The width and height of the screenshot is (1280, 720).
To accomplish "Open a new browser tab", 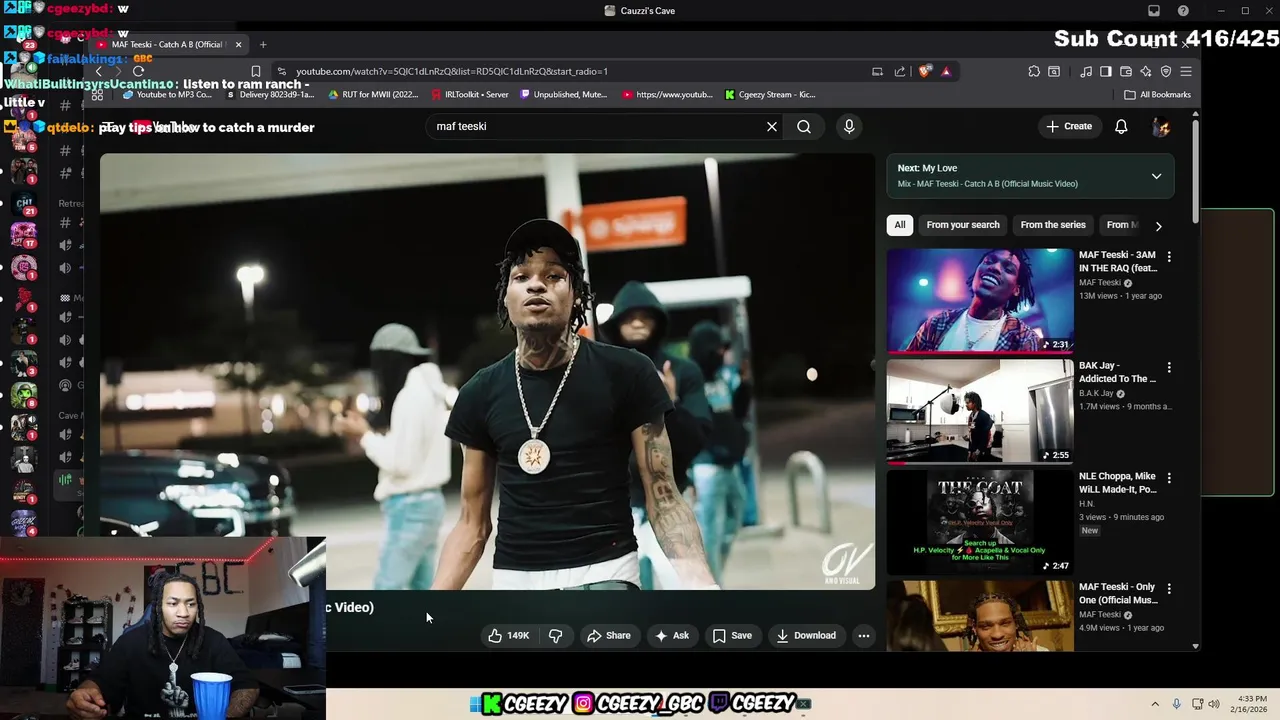I will pyautogui.click(x=263, y=45).
